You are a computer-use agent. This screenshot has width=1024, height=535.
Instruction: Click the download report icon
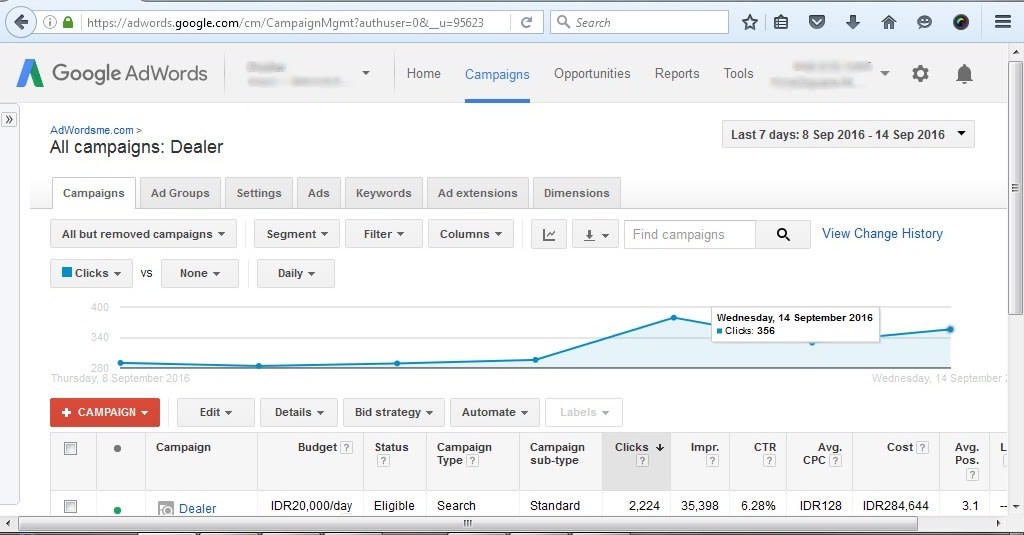tap(595, 234)
